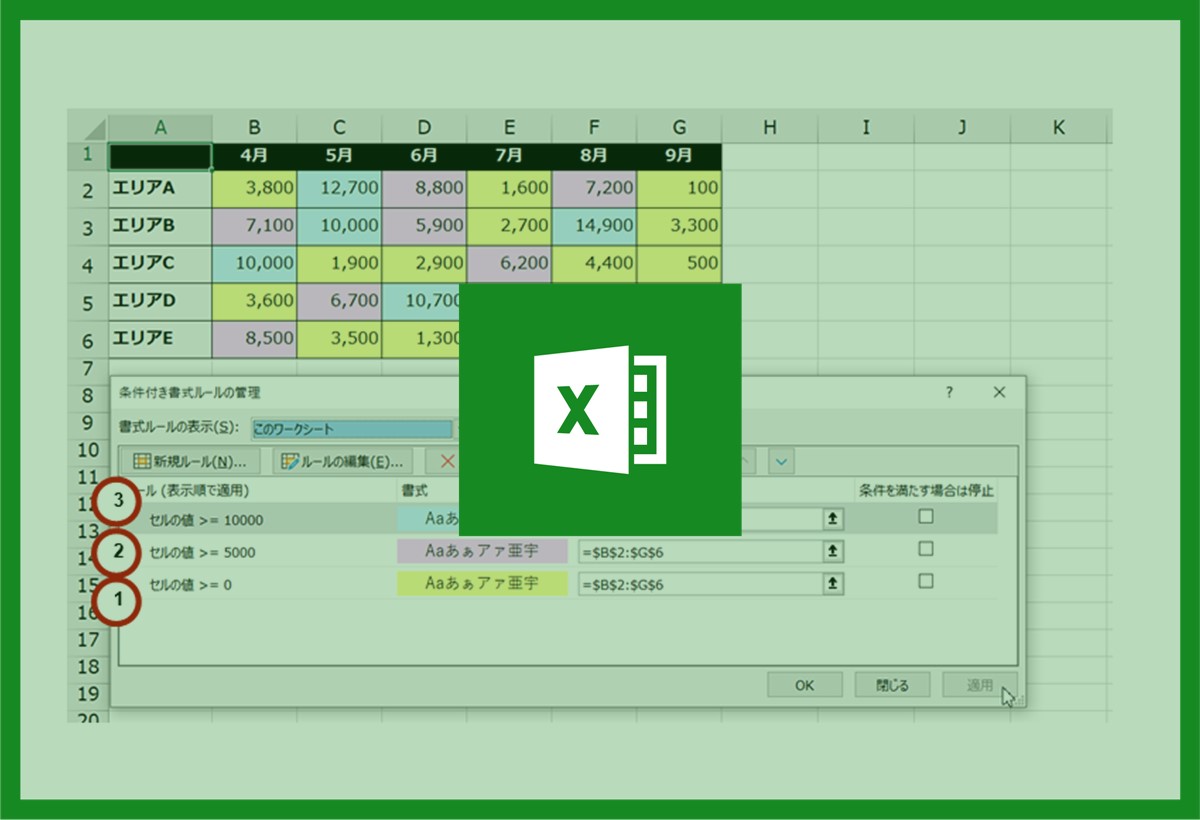The image size is (1200, 820).
Task: Check stop-if-true box for >= 5000 rule
Action: tap(926, 549)
